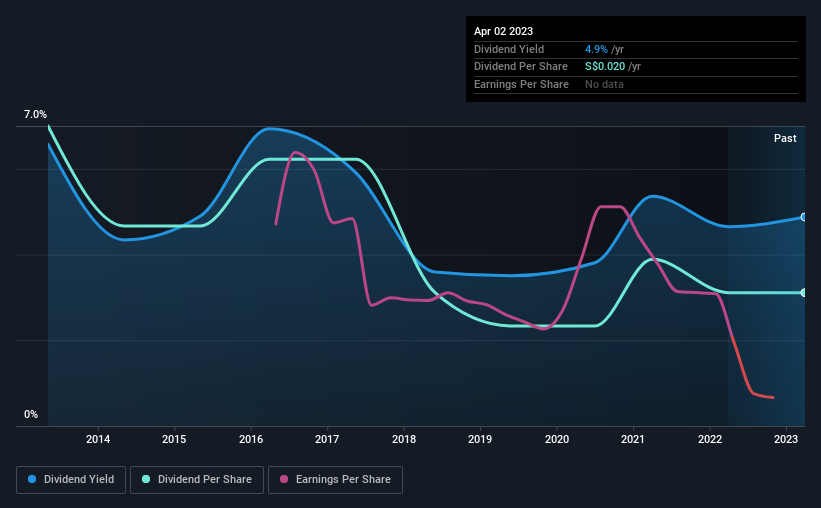The image size is (821, 508).
Task: Click the 2023 x-axis label
Action: point(786,439)
